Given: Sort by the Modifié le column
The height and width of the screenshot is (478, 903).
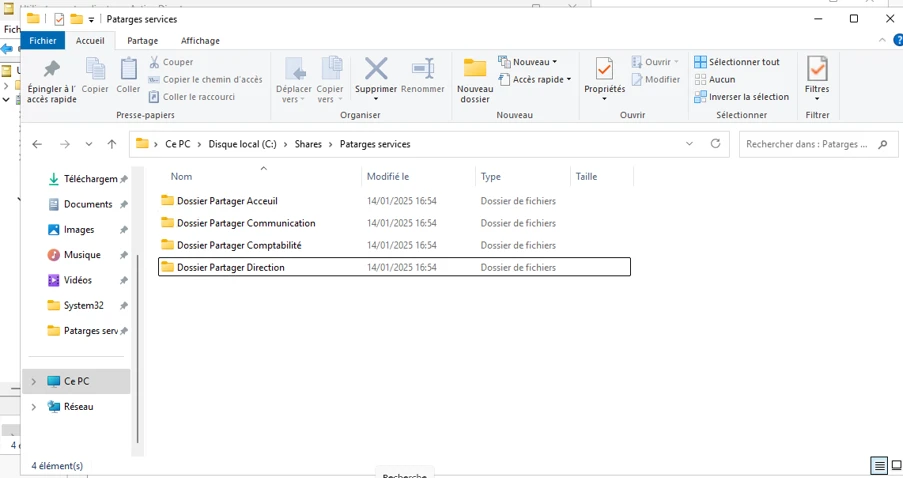Looking at the screenshot, I should click(x=388, y=177).
